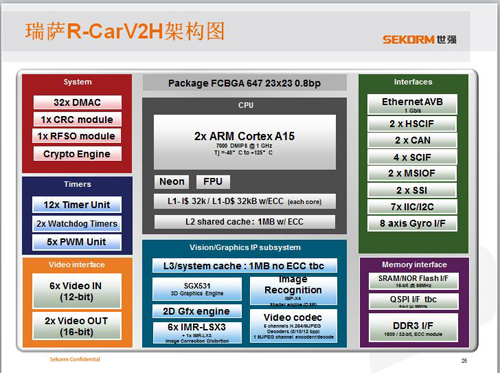Click the 12x Timer Unit block
Viewport: 500px width, 373px height.
(77, 205)
